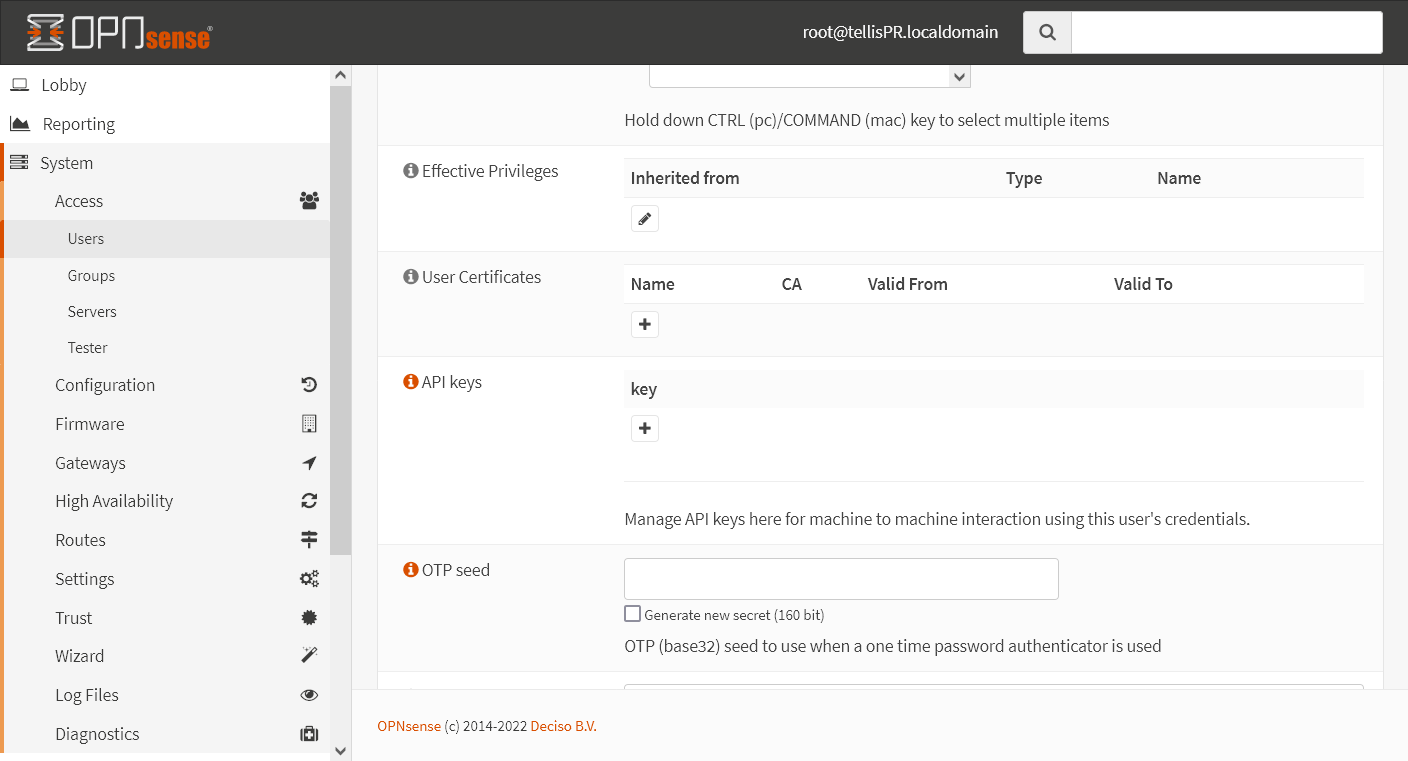
Task: Open the search field magnifier icon
Action: [x=1046, y=31]
